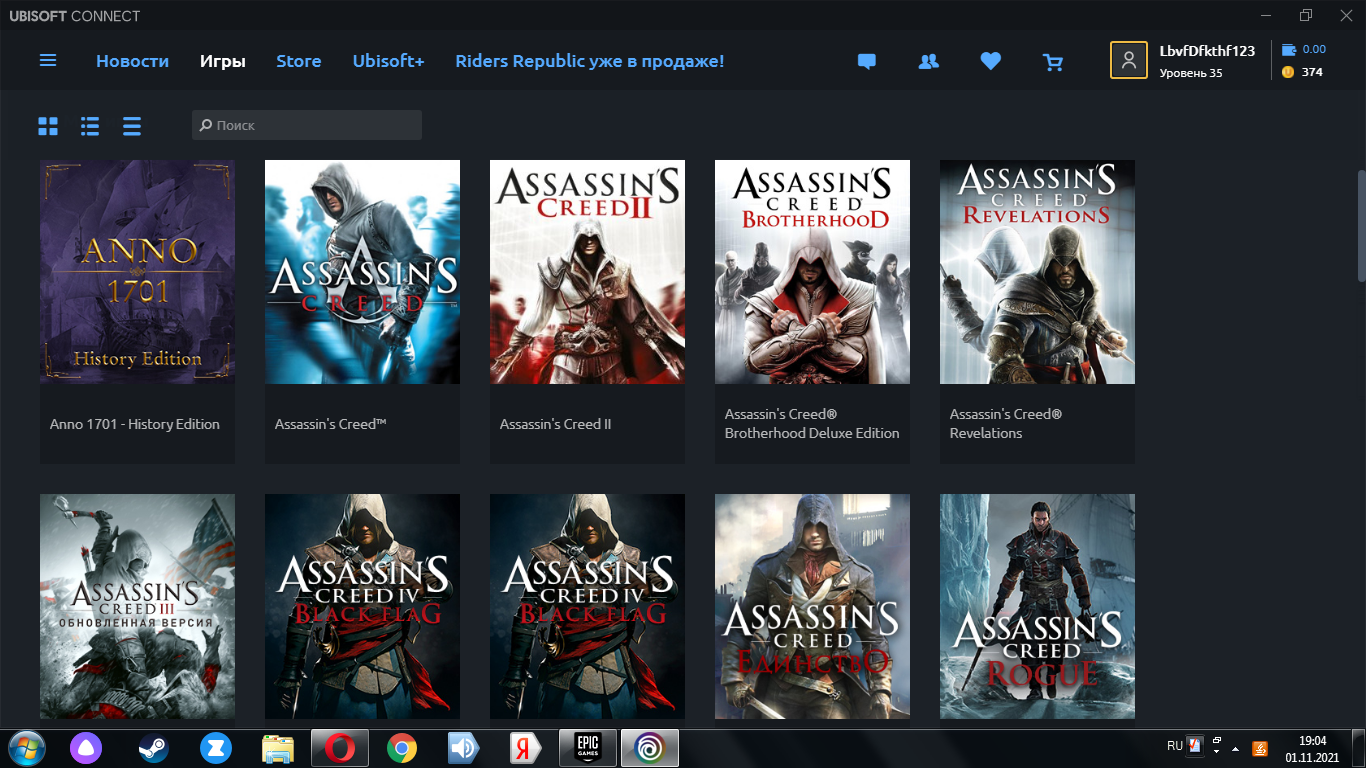Open Assassin's Creed Brotherhood cover
Viewport: 1366px width, 768px height.
tap(812, 272)
